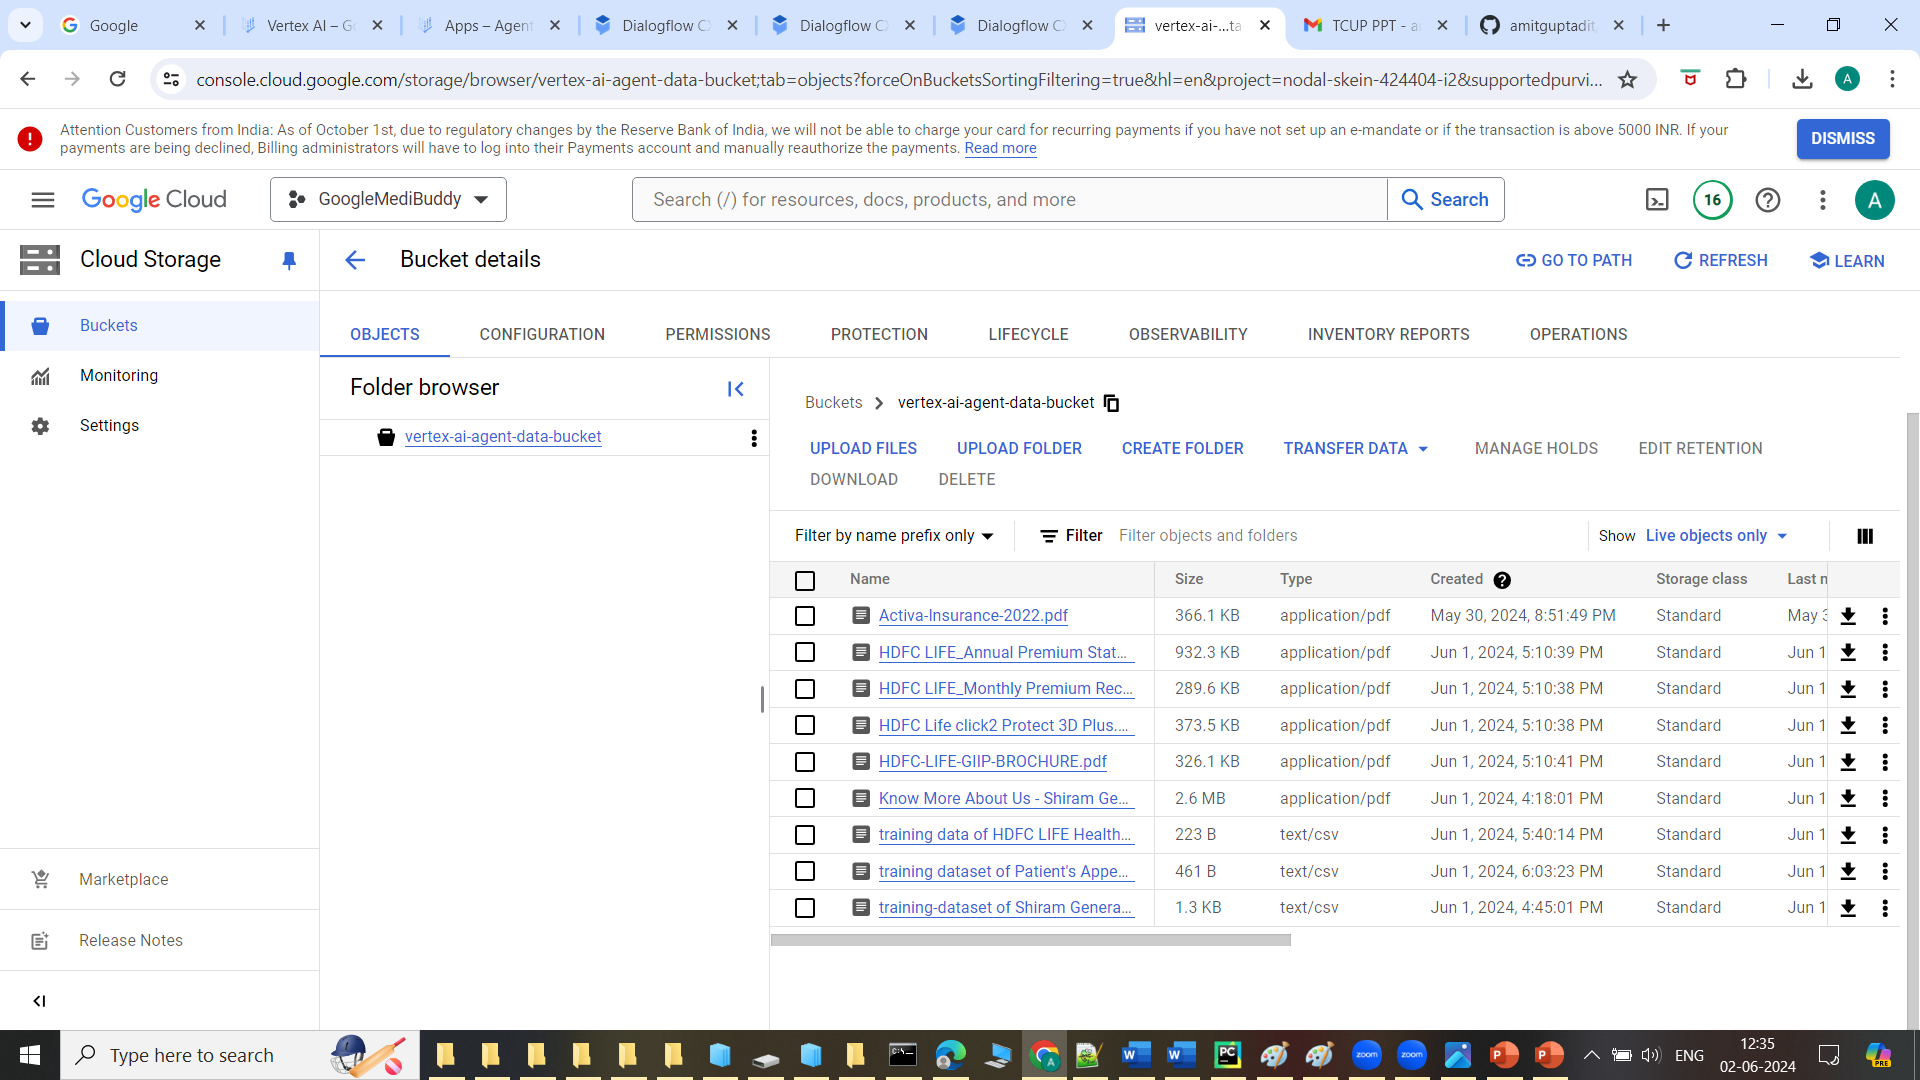Copy bucket name with clipboard icon
The width and height of the screenshot is (1920, 1080).
point(1111,403)
